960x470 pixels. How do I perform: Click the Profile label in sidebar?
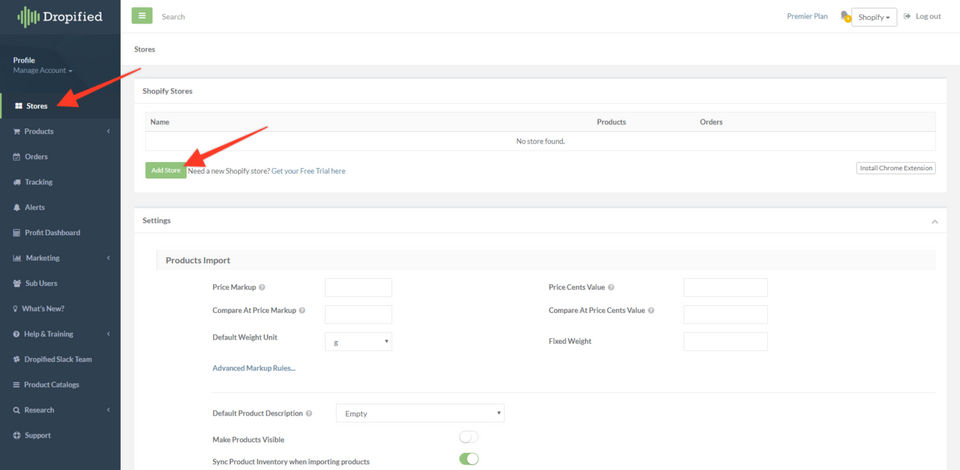coord(24,60)
